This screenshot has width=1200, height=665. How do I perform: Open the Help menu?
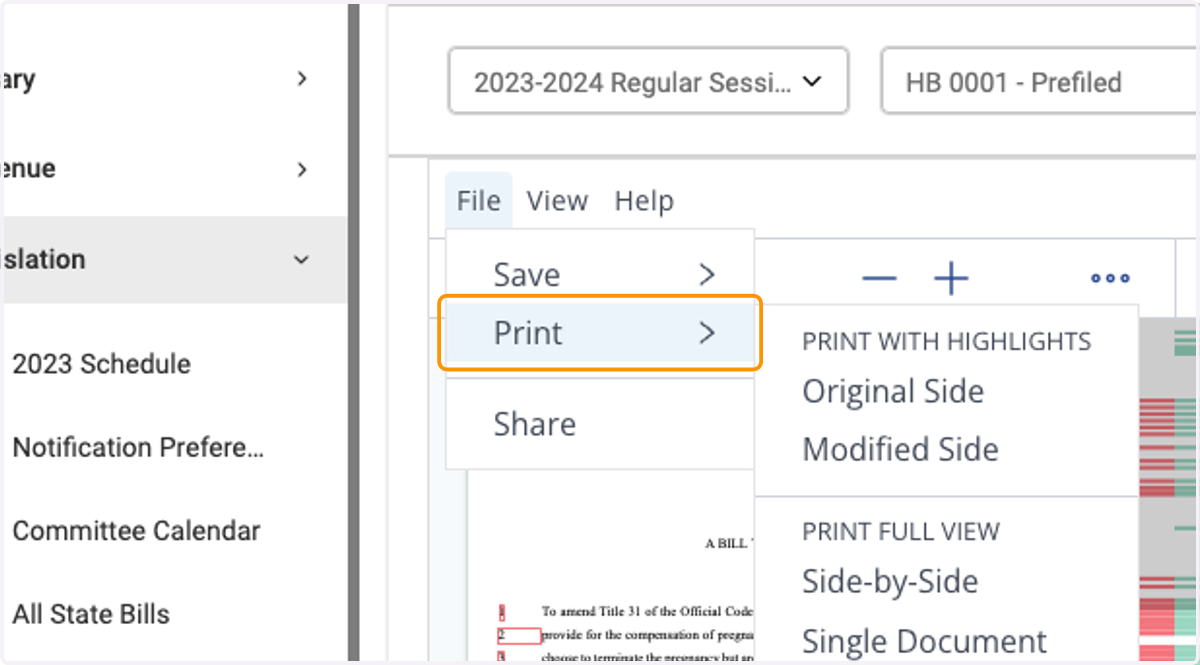click(x=644, y=200)
